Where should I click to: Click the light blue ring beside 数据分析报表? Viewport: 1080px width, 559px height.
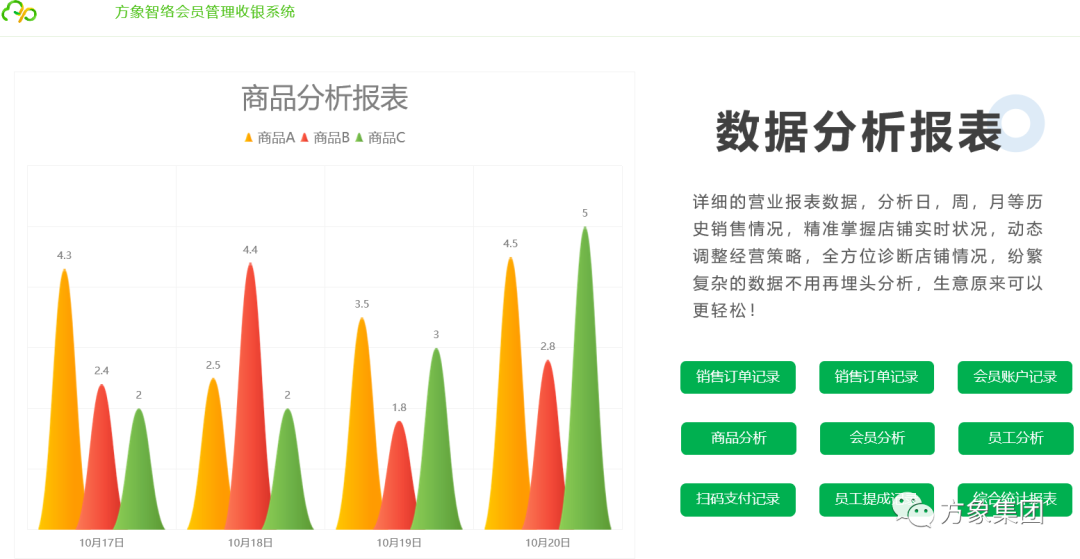1017,124
